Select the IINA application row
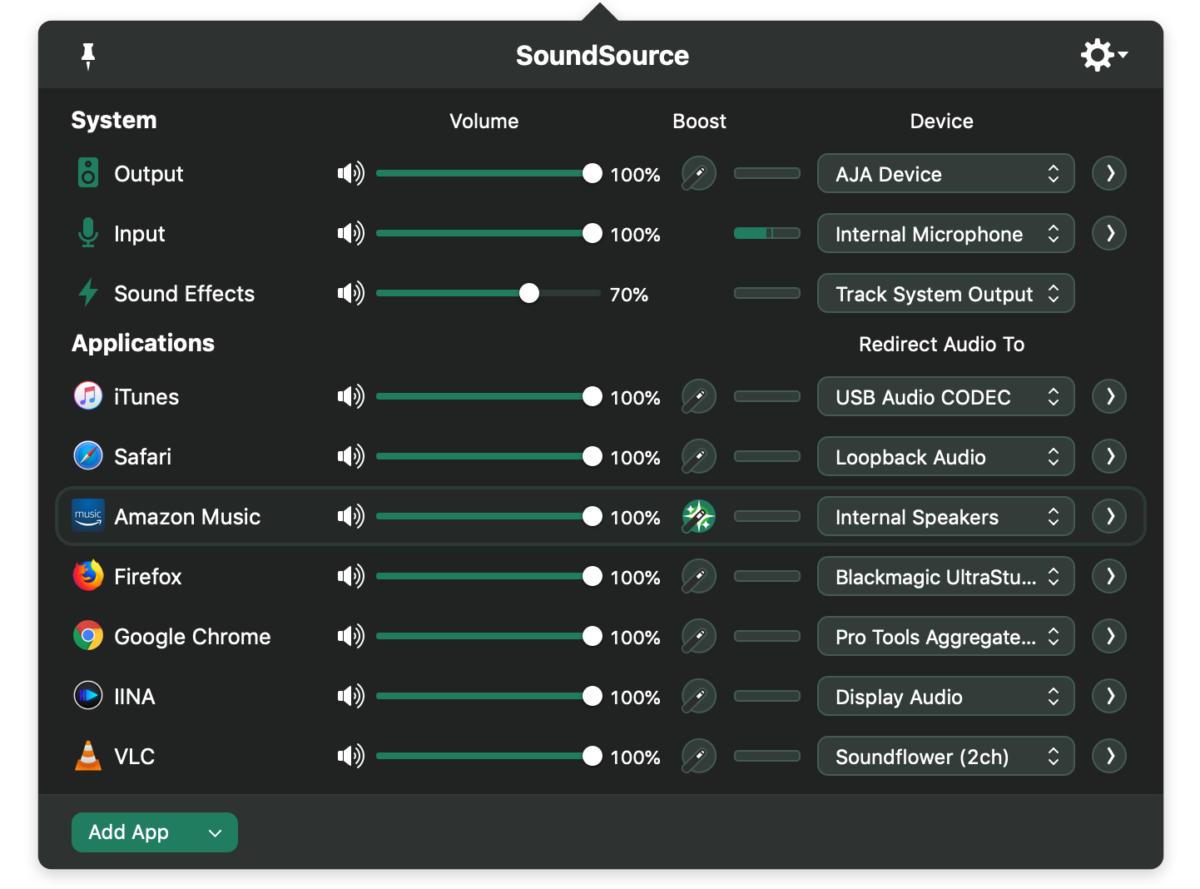This screenshot has height=889, width=1200. 134,696
